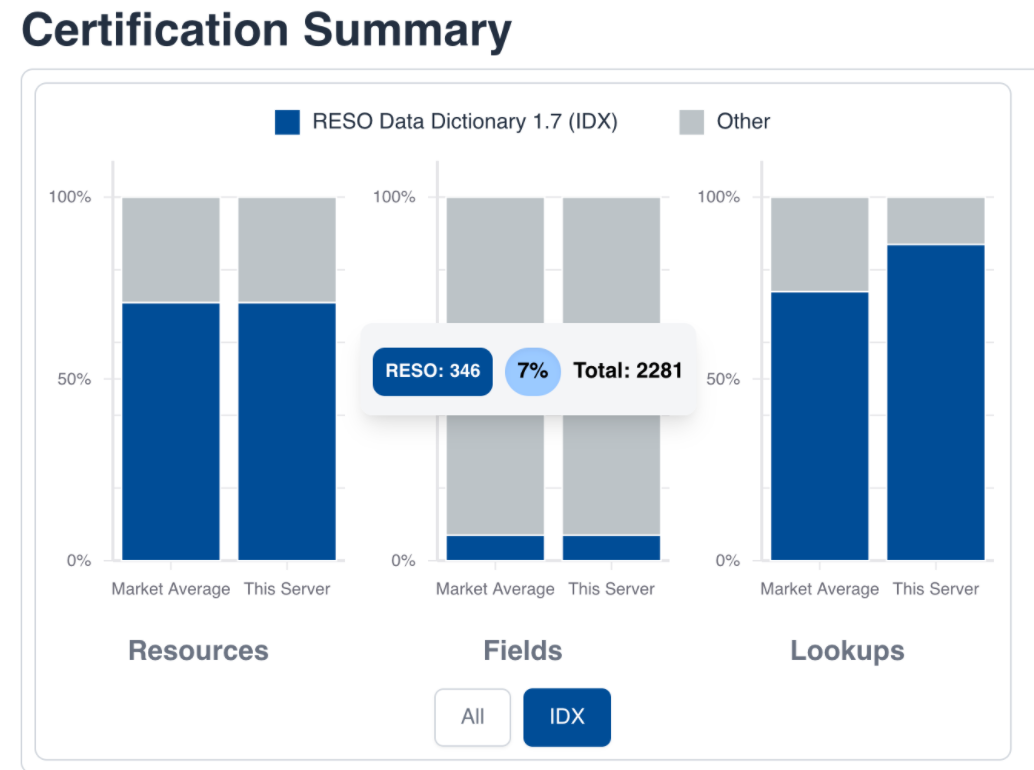This screenshot has height=770, width=1034.
Task: Select the This Server bar under Lookups
Action: click(x=936, y=400)
